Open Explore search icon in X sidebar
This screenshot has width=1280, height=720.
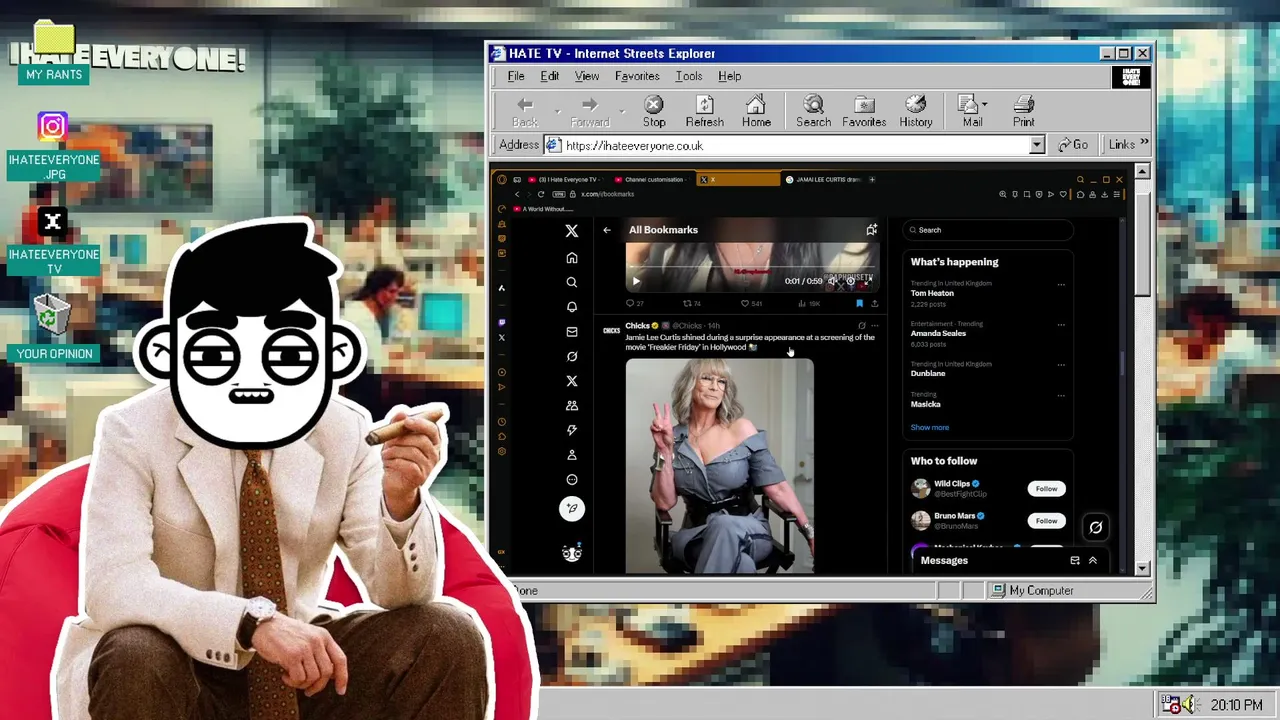tap(572, 282)
